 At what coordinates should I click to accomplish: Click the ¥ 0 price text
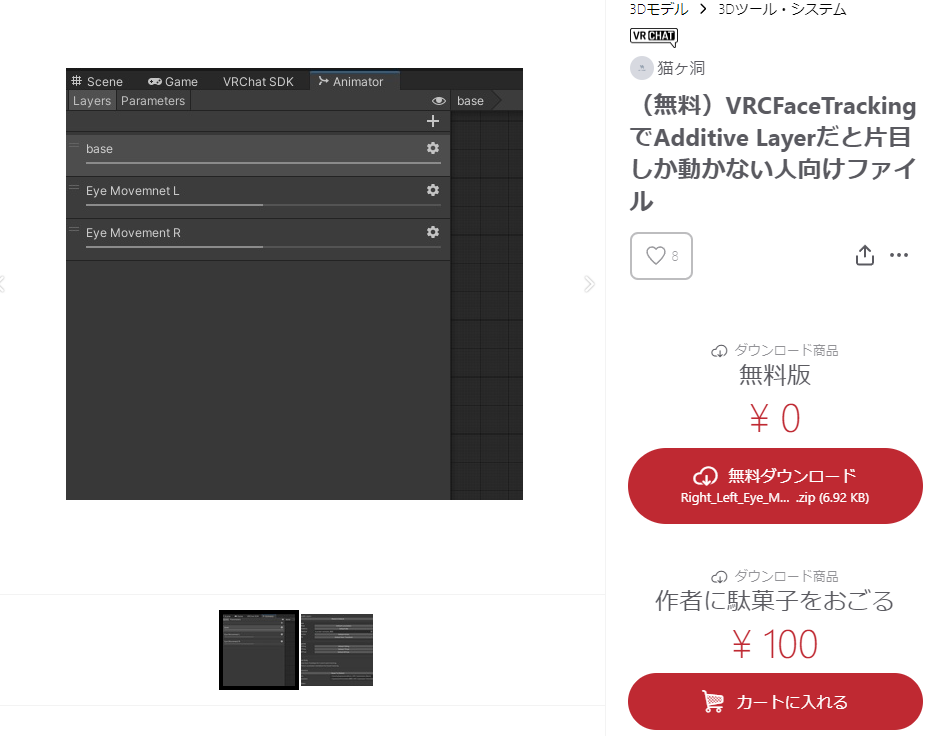pos(775,418)
